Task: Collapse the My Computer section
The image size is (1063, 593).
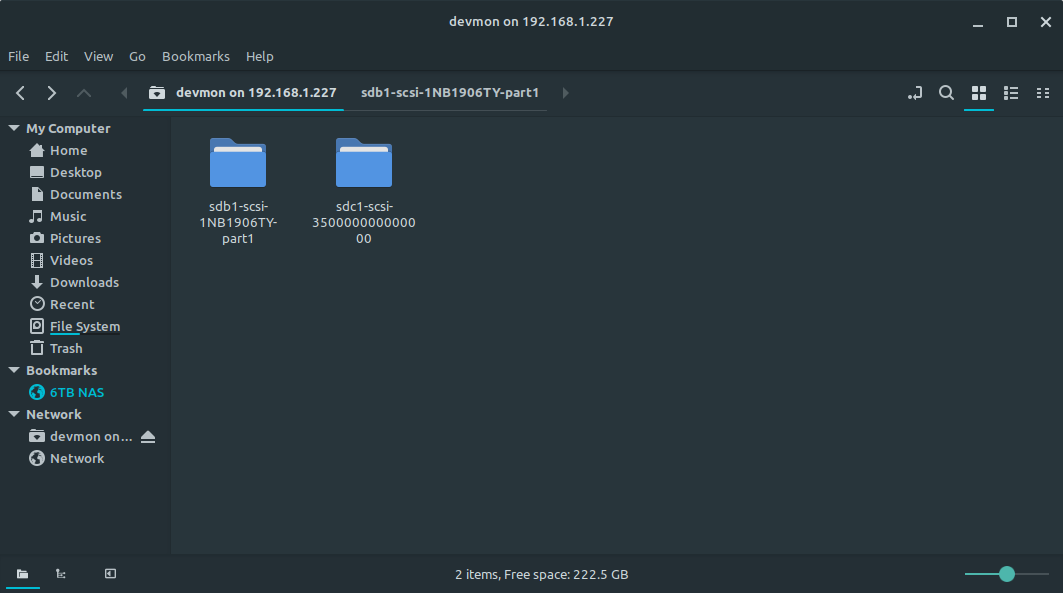Action: [14, 129]
